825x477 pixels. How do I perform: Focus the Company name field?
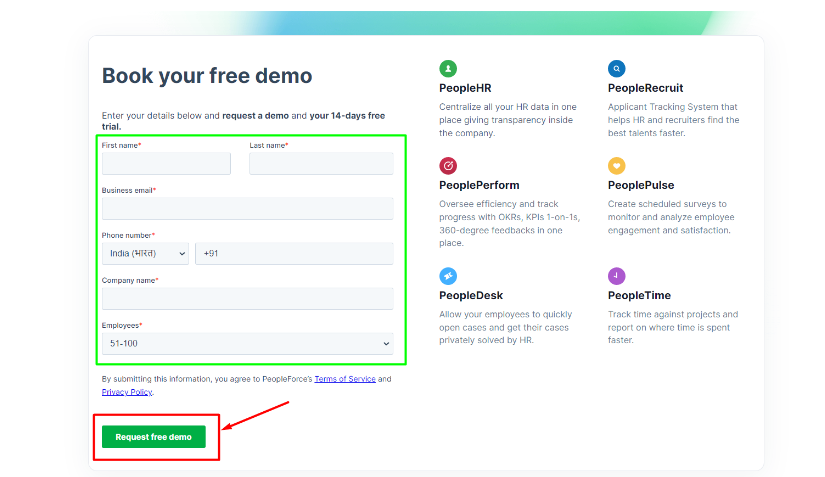(247, 298)
